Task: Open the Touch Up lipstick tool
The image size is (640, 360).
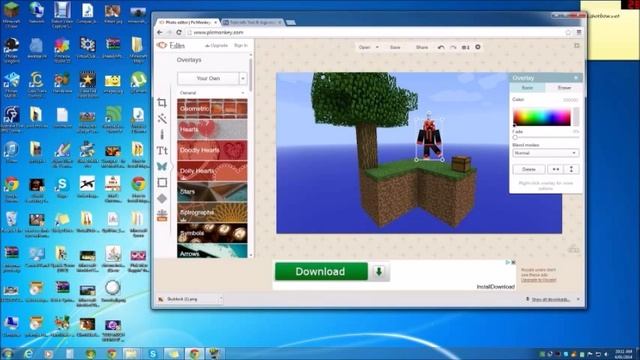Action: [162, 134]
